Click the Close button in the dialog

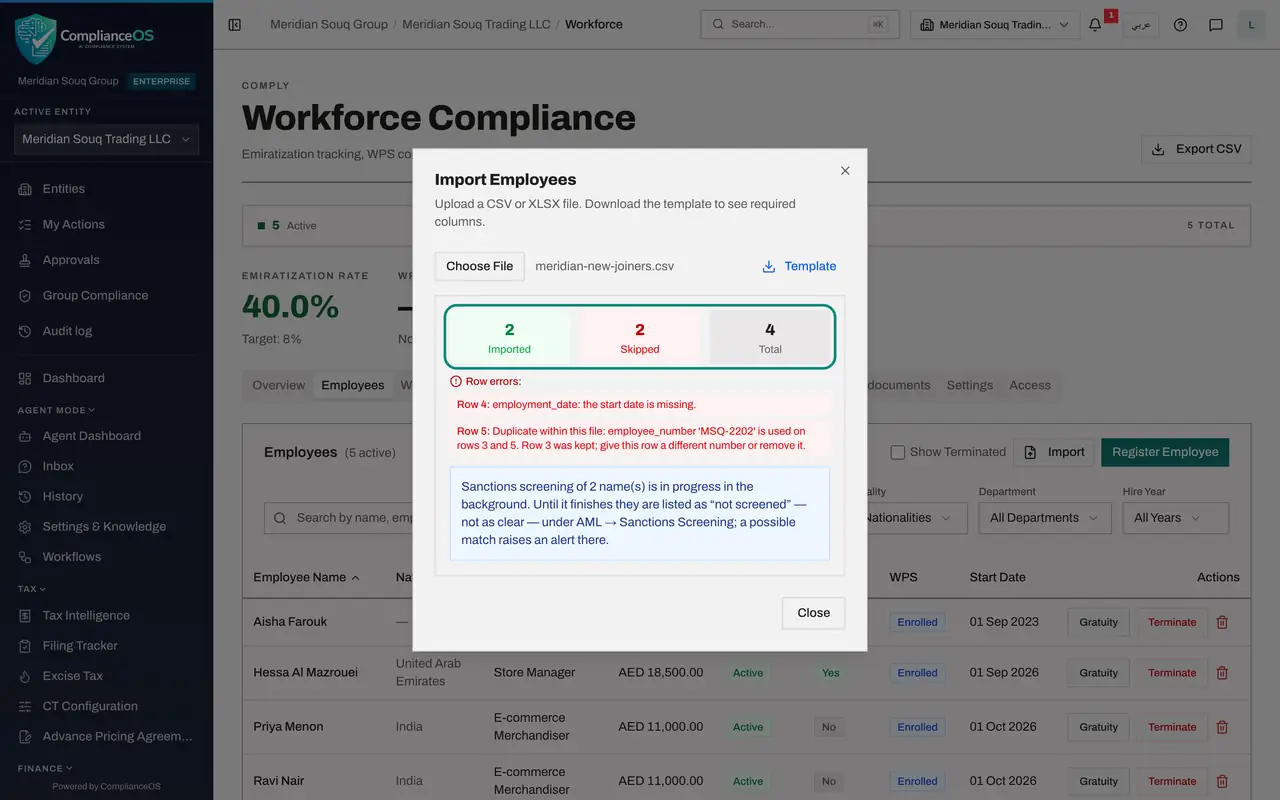[814, 613]
